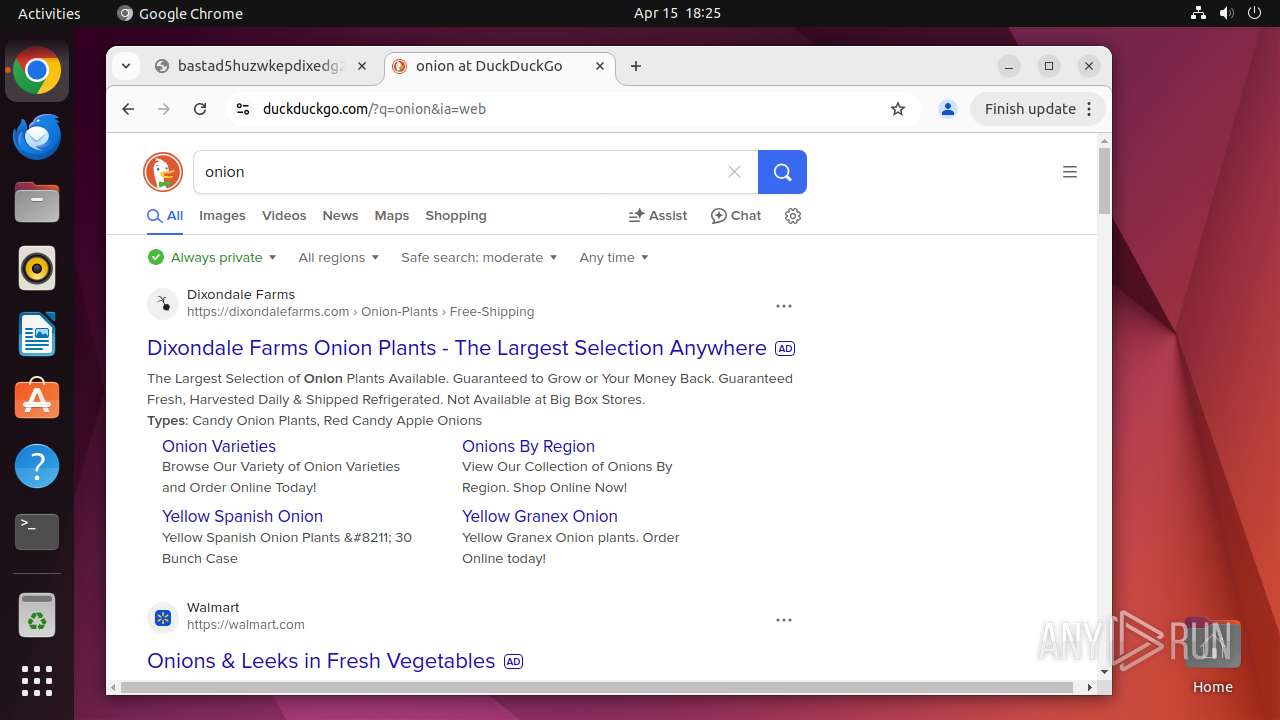Image resolution: width=1280 pixels, height=720 pixels.
Task: Click the horizontal page scrollbar
Action: tap(598, 687)
